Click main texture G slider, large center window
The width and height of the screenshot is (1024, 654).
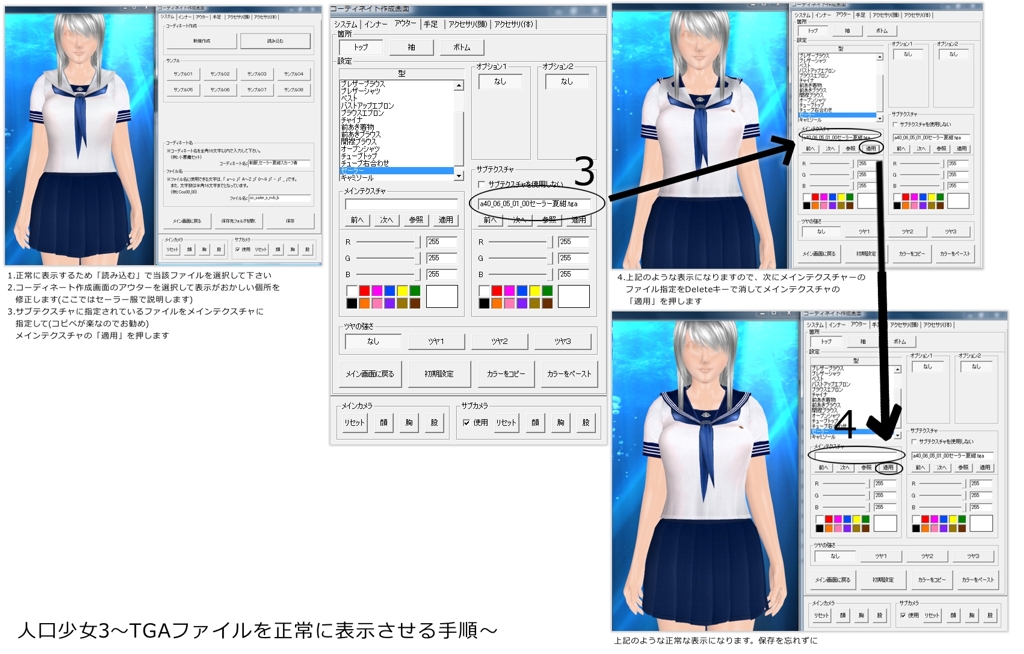tap(387, 259)
